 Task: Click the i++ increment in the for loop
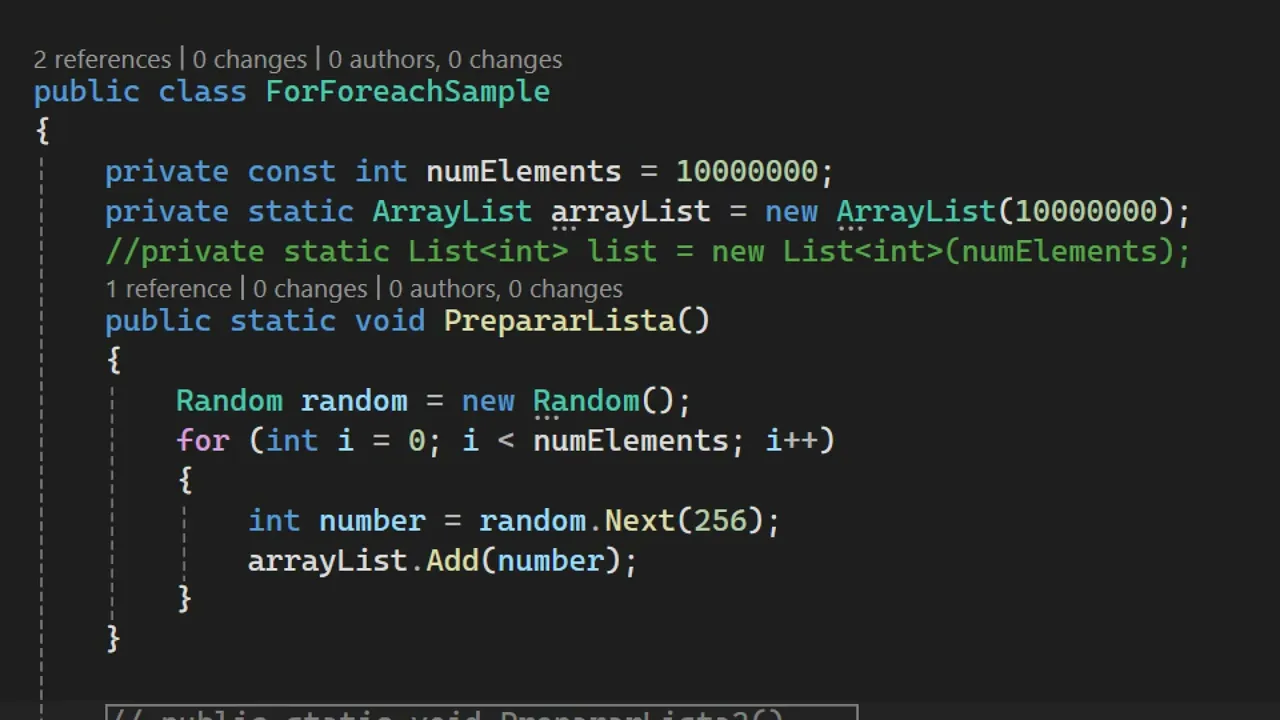tap(791, 441)
